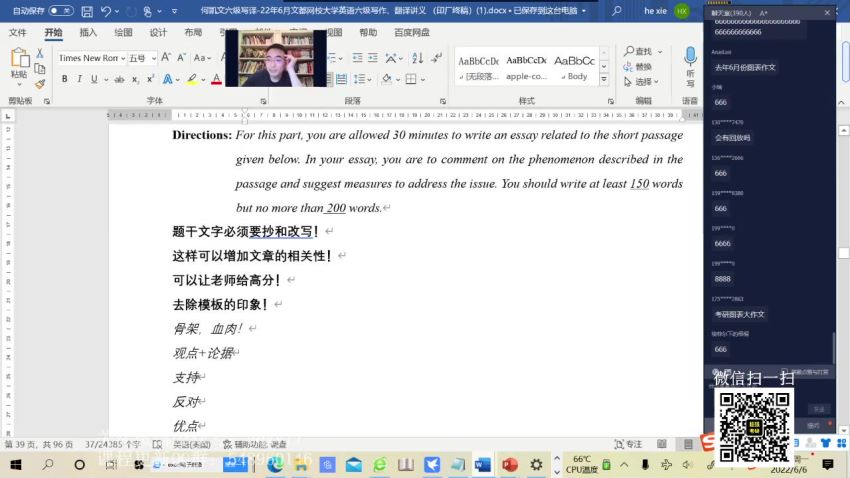850x478 pixels.
Task: Open the PowerPoint icon in taskbar
Action: pos(510,465)
